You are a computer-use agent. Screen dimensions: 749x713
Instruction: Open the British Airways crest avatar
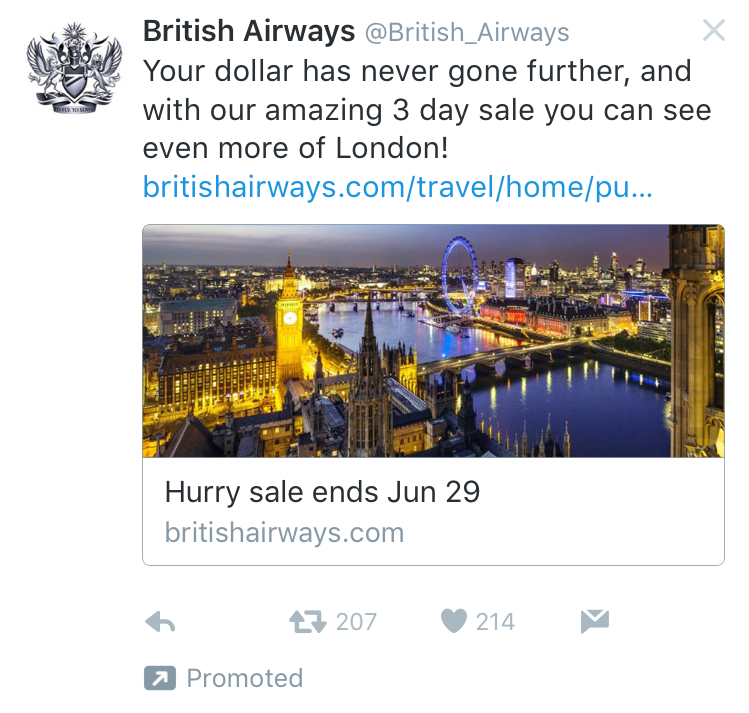(74, 68)
